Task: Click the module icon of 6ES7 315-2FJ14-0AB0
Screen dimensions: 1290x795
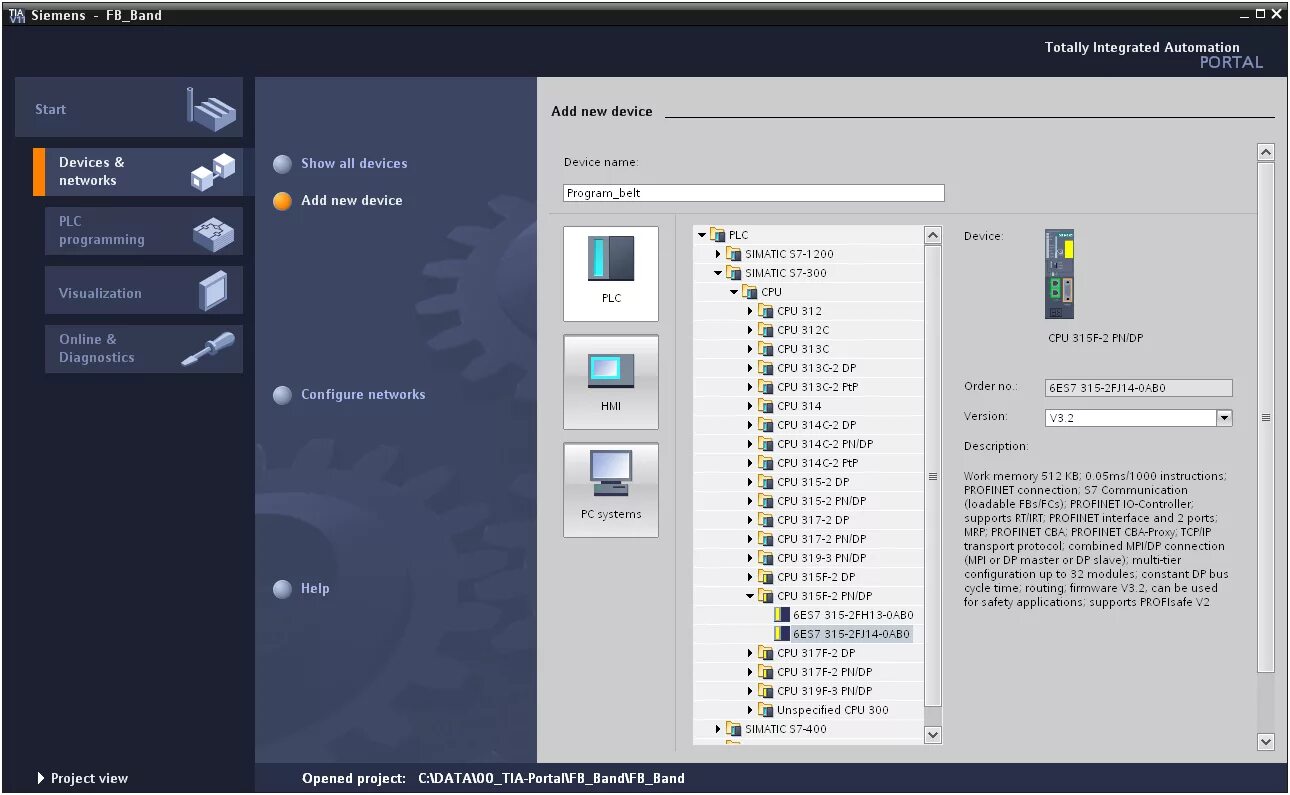Action: (783, 634)
